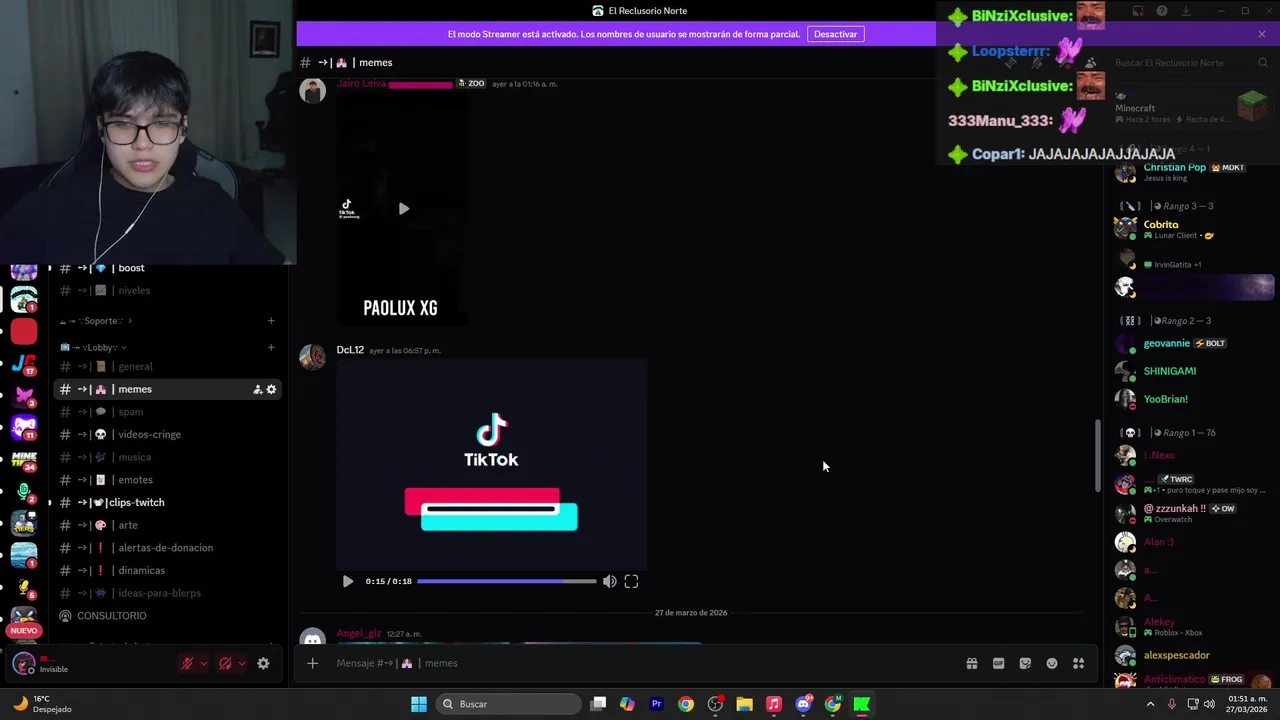Open the Minecraft activity card

(x=1192, y=108)
